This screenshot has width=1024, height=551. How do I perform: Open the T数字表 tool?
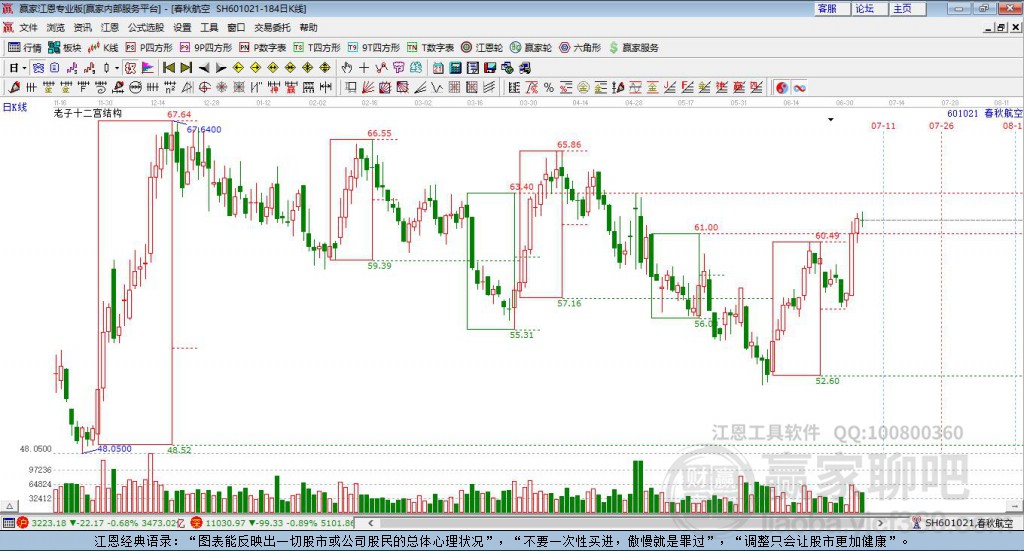(430, 48)
